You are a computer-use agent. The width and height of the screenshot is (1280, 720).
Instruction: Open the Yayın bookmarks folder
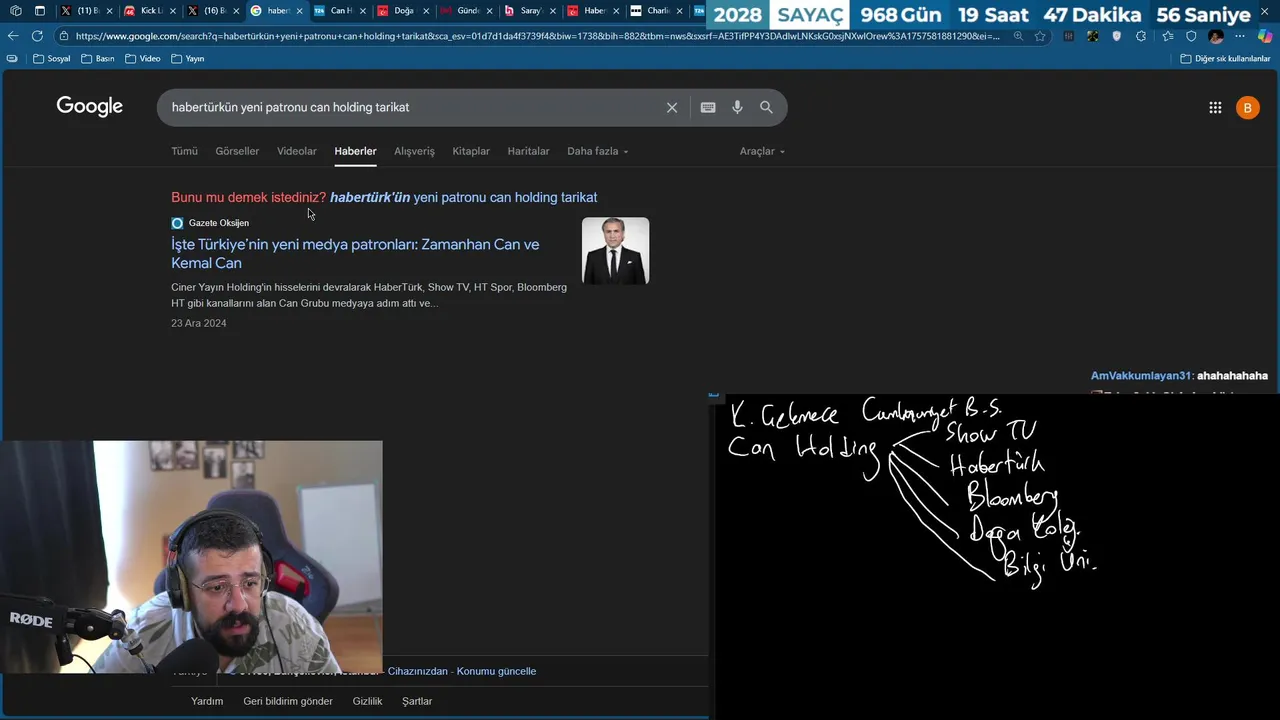click(x=187, y=58)
